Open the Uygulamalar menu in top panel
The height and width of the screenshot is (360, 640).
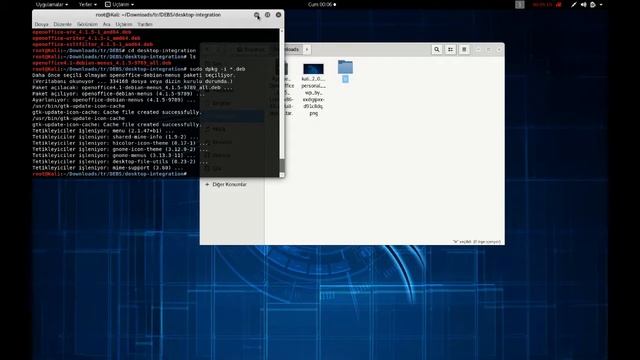52,4
